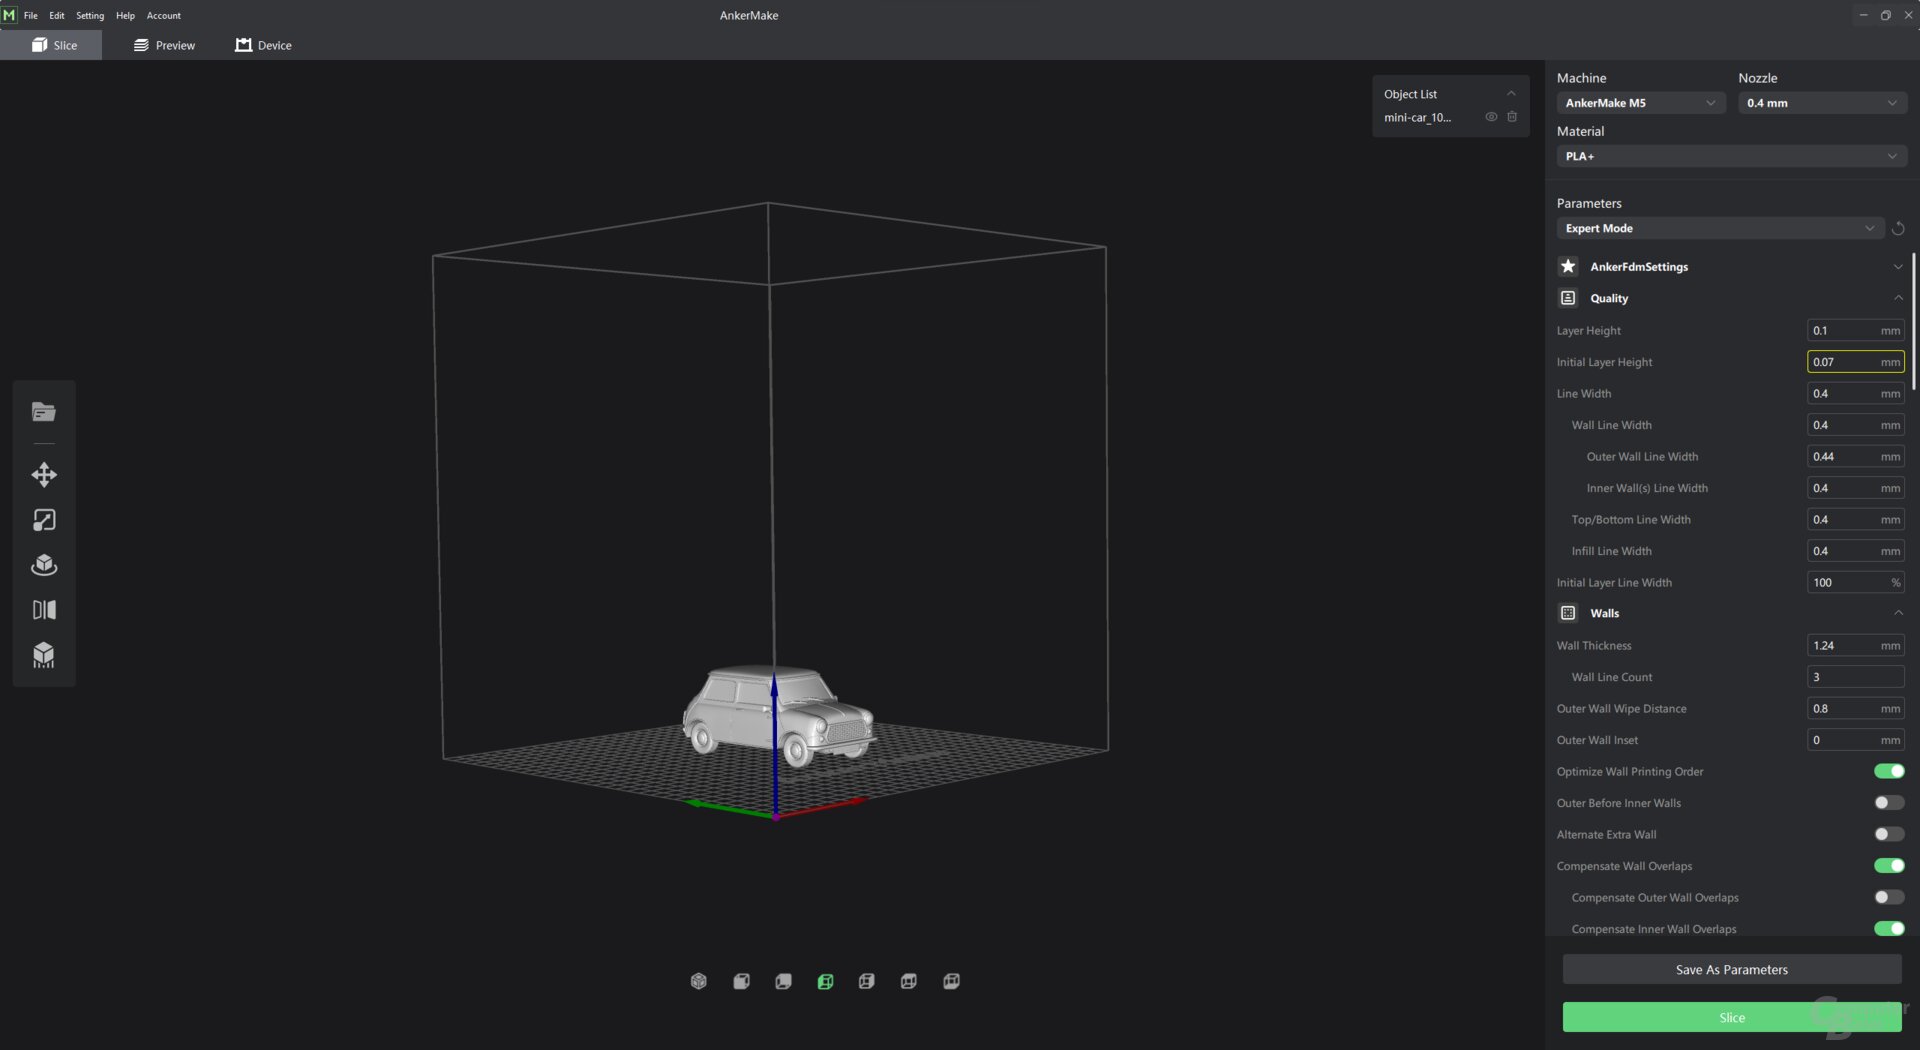
Task: Click the Save As Parameters button
Action: point(1731,969)
